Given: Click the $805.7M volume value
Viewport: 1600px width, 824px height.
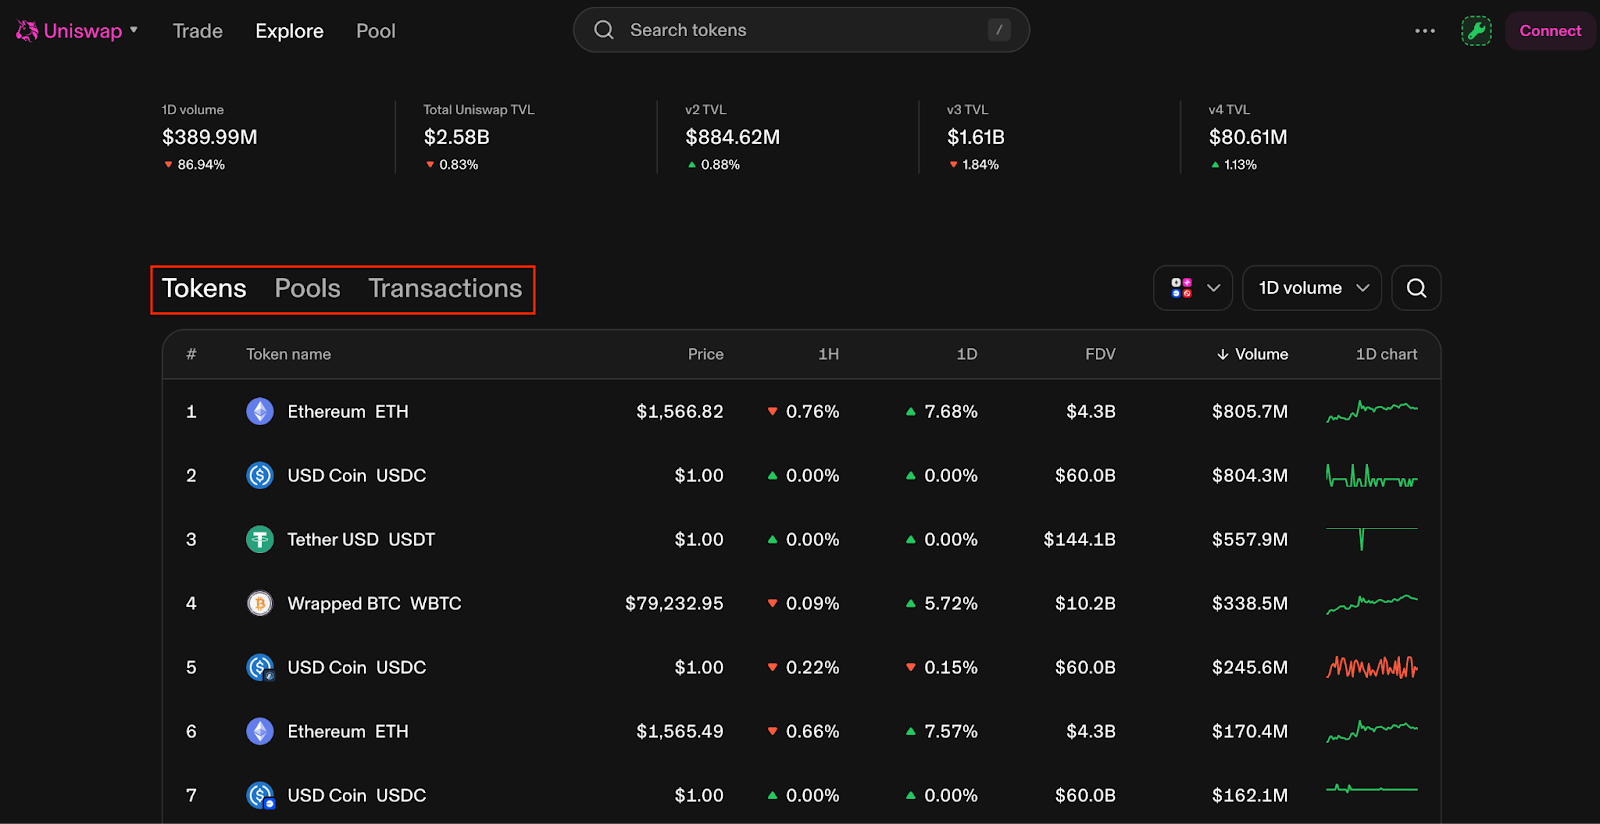Looking at the screenshot, I should pyautogui.click(x=1250, y=411).
